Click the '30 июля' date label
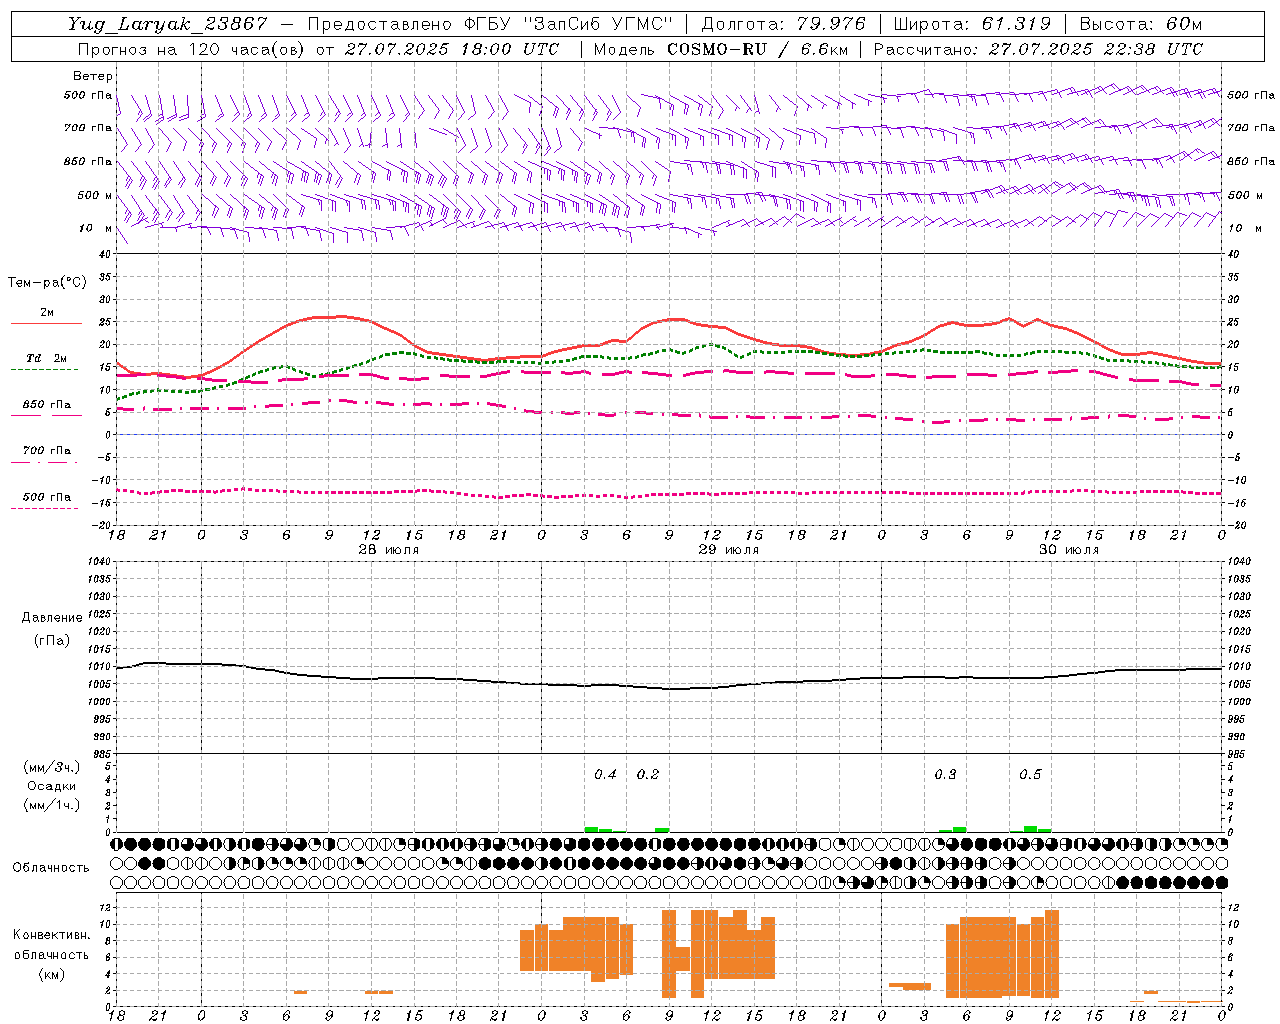The height and width of the screenshot is (1024, 1280). [x=1069, y=550]
